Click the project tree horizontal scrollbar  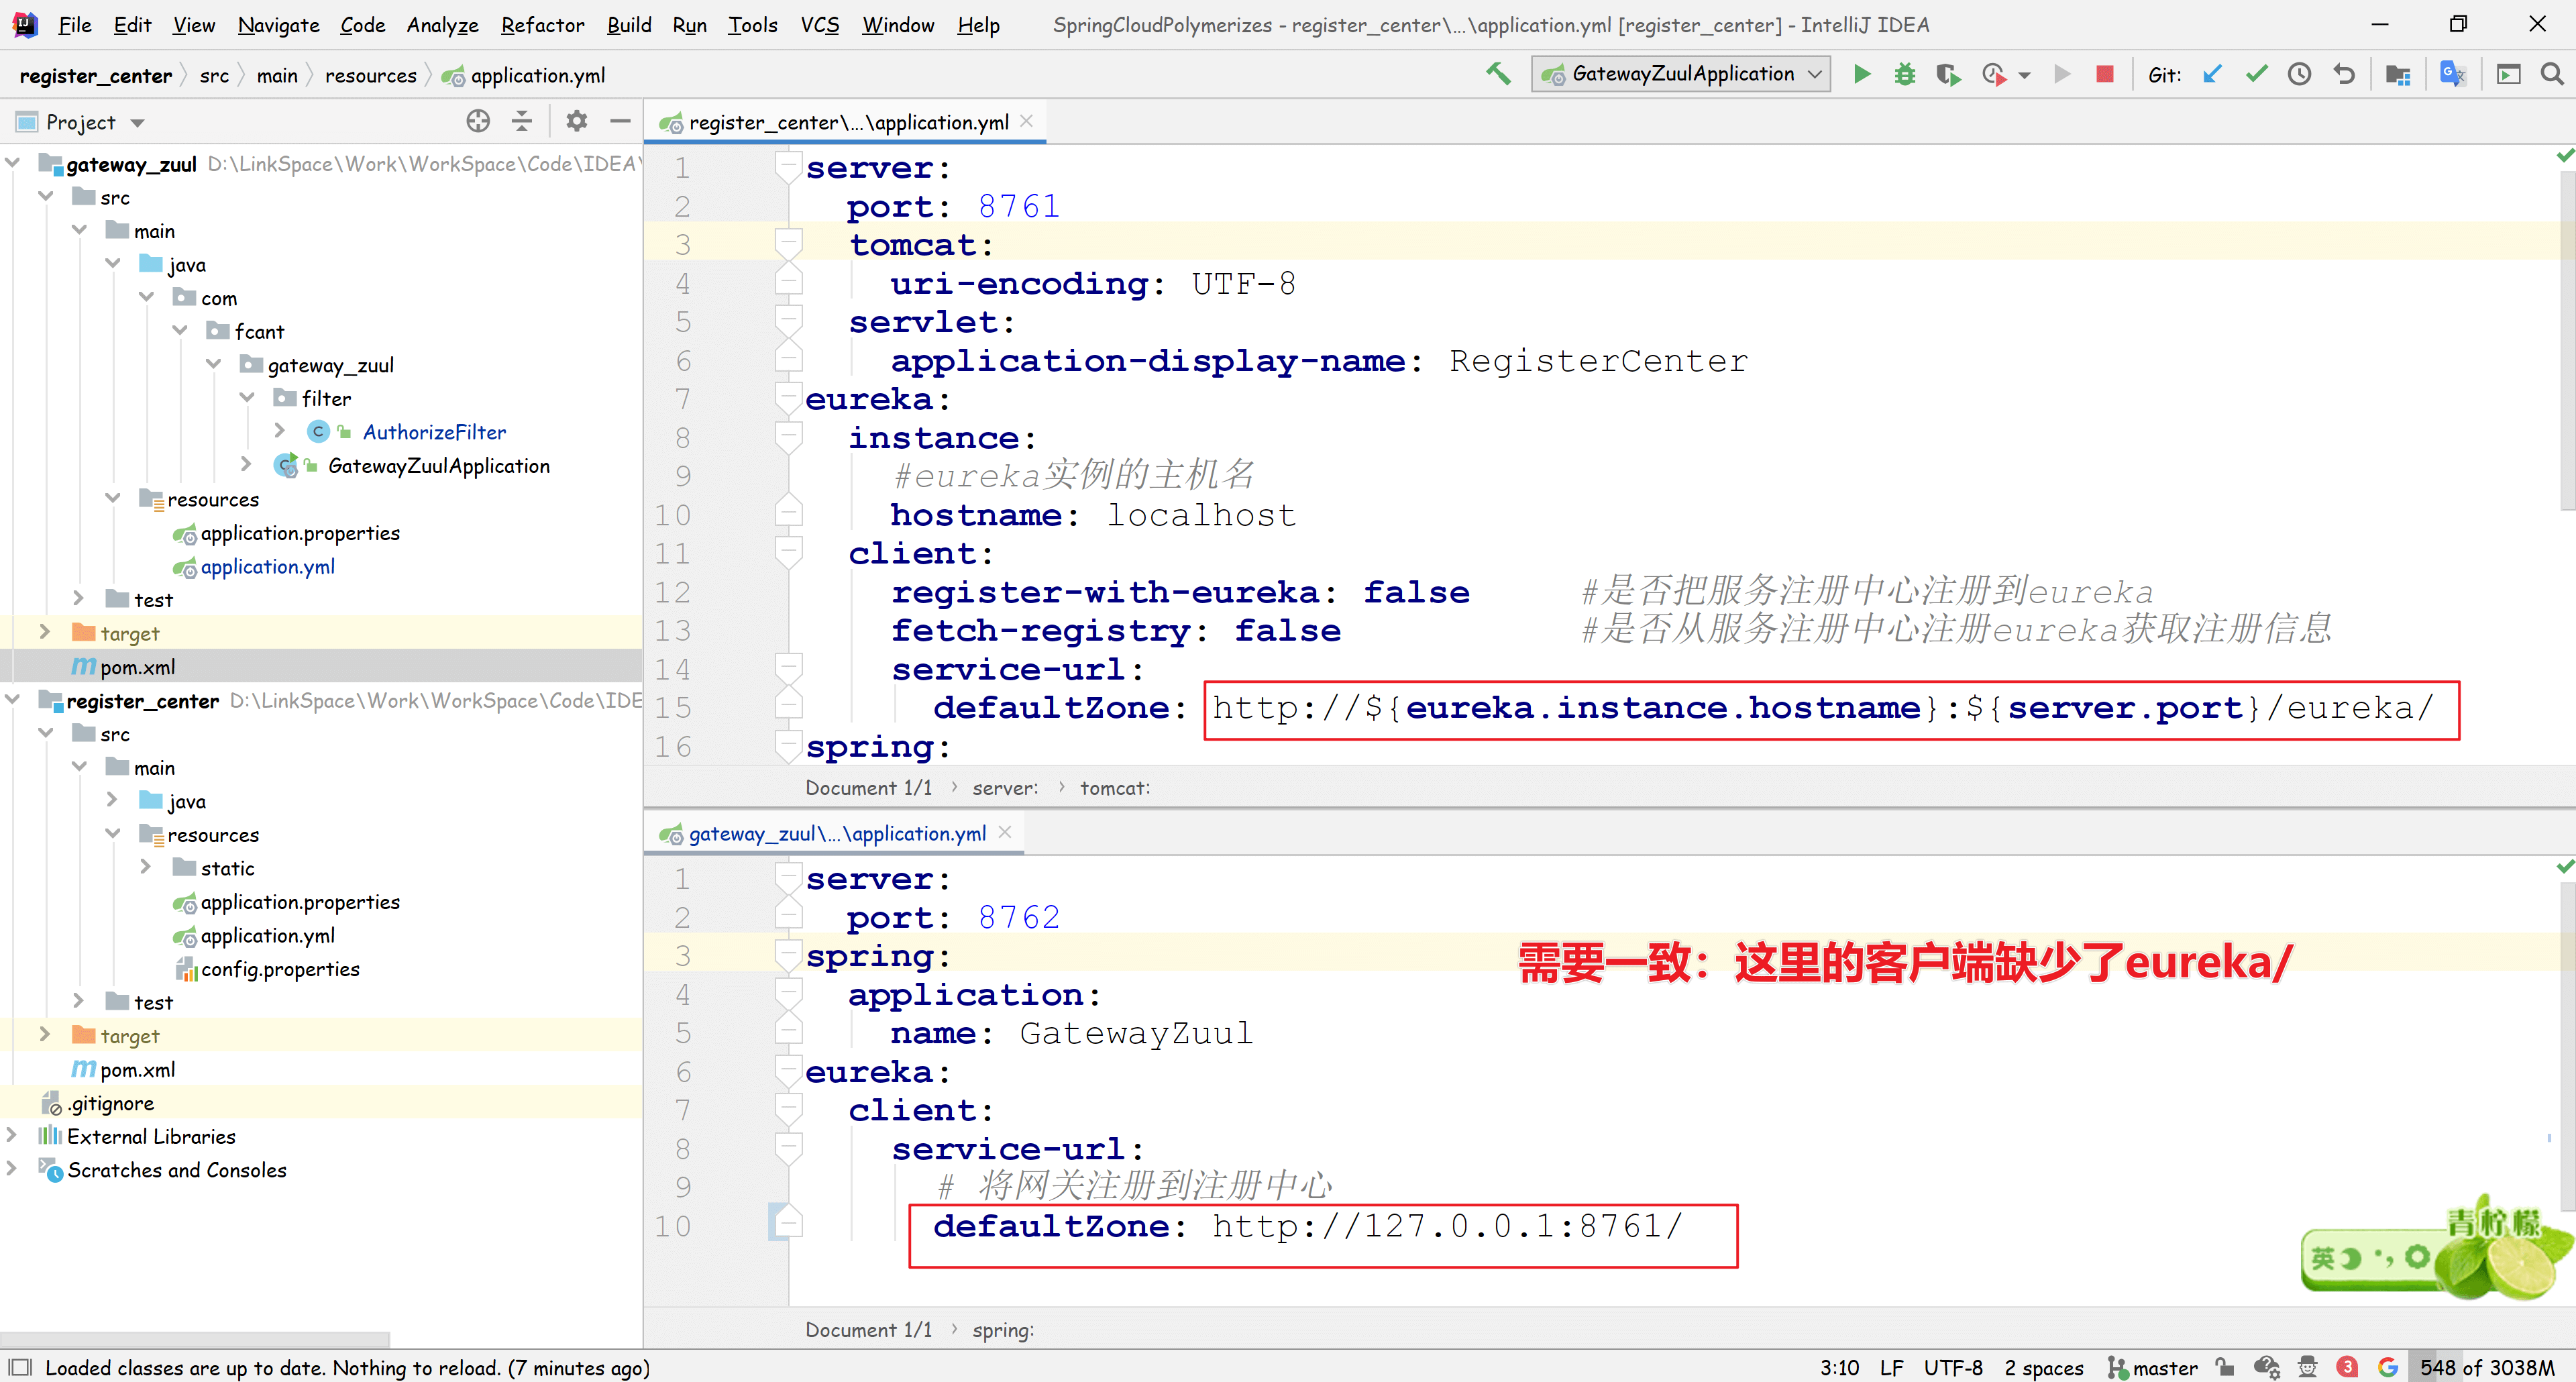(x=195, y=1338)
